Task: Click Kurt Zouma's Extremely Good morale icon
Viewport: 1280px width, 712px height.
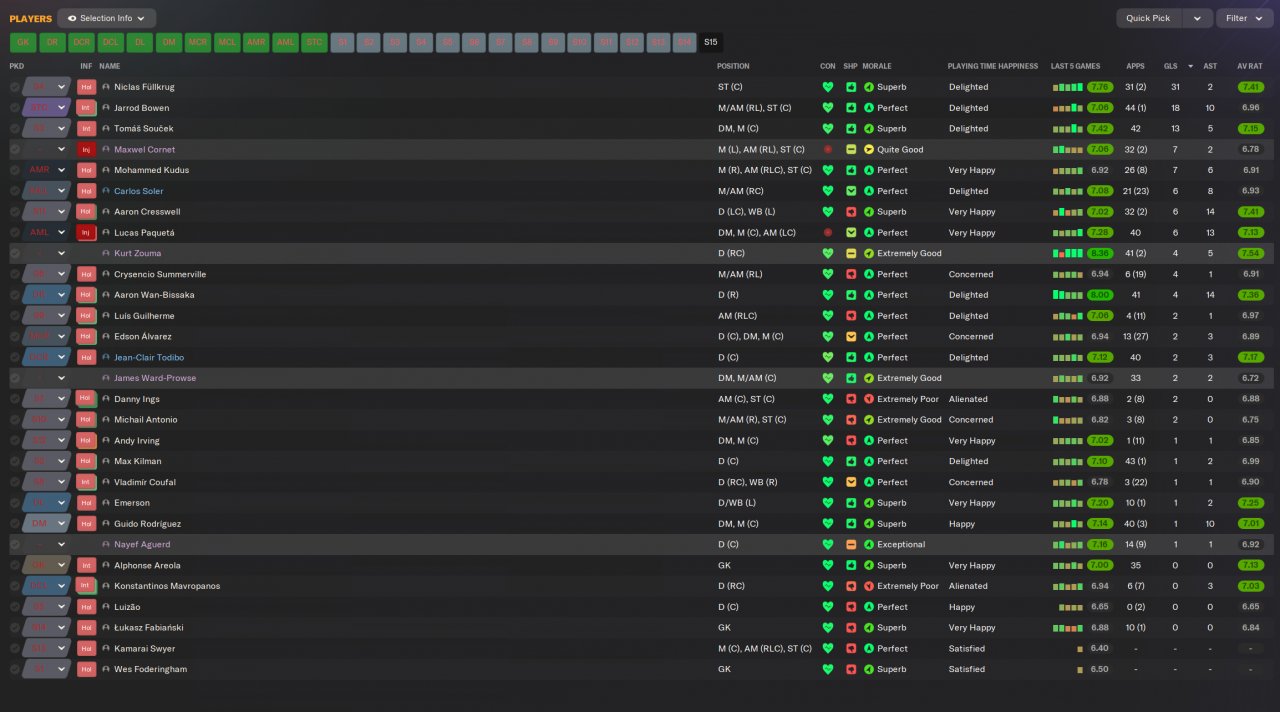Action: coord(869,254)
